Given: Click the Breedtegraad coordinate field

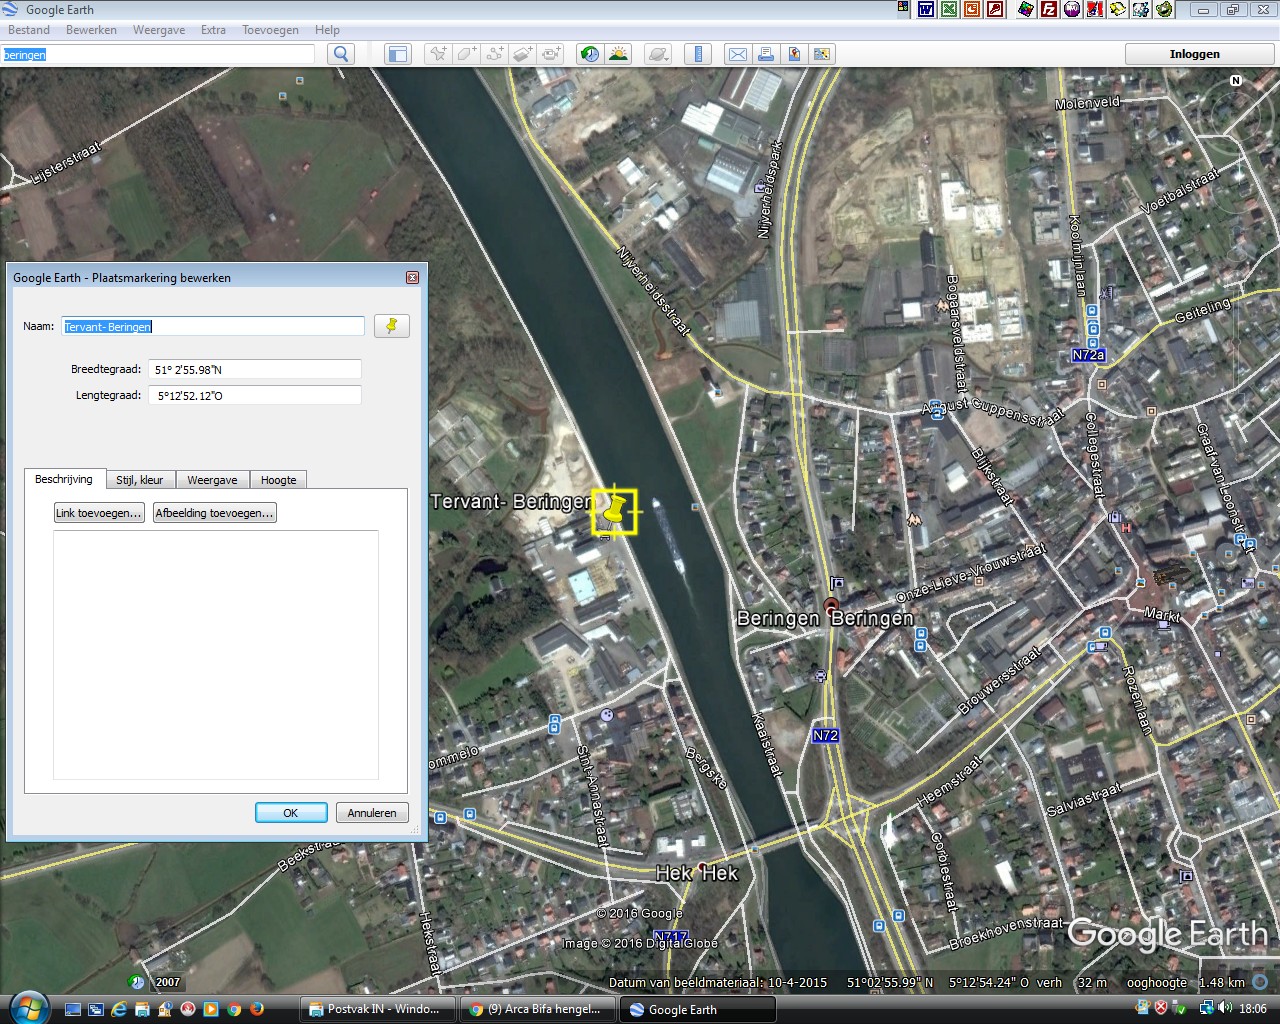Looking at the screenshot, I should (x=255, y=369).
